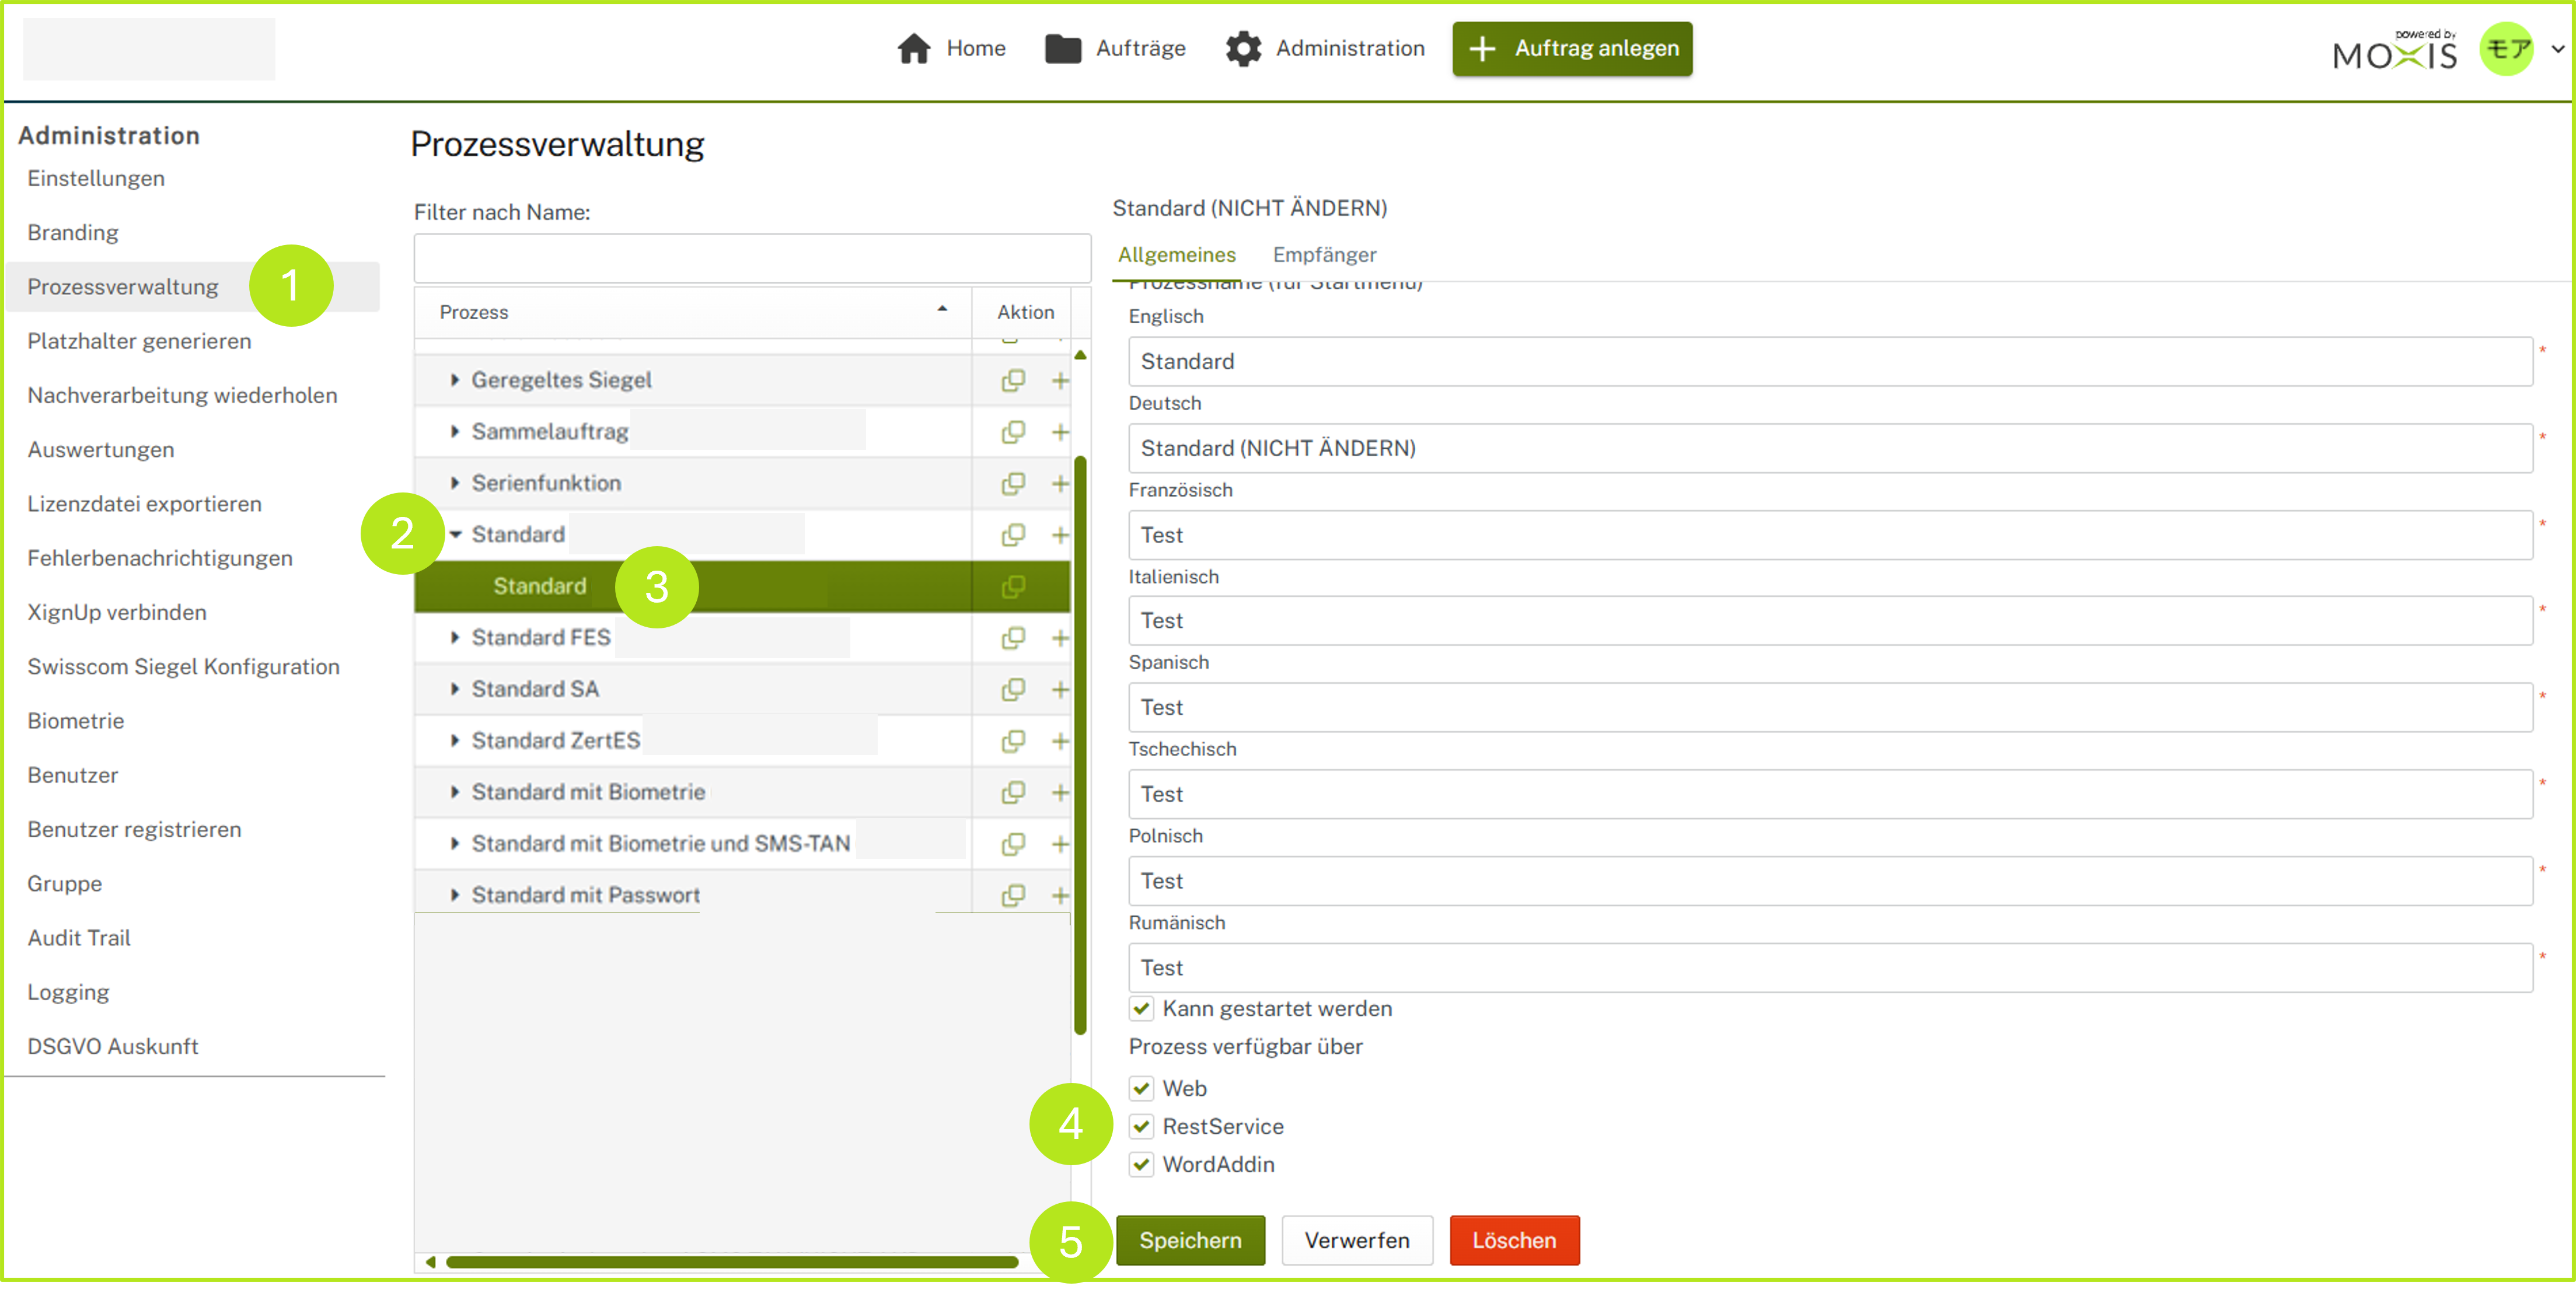This screenshot has width=2576, height=1300.
Task: Uncheck the RestService checkbox
Action: click(1142, 1126)
